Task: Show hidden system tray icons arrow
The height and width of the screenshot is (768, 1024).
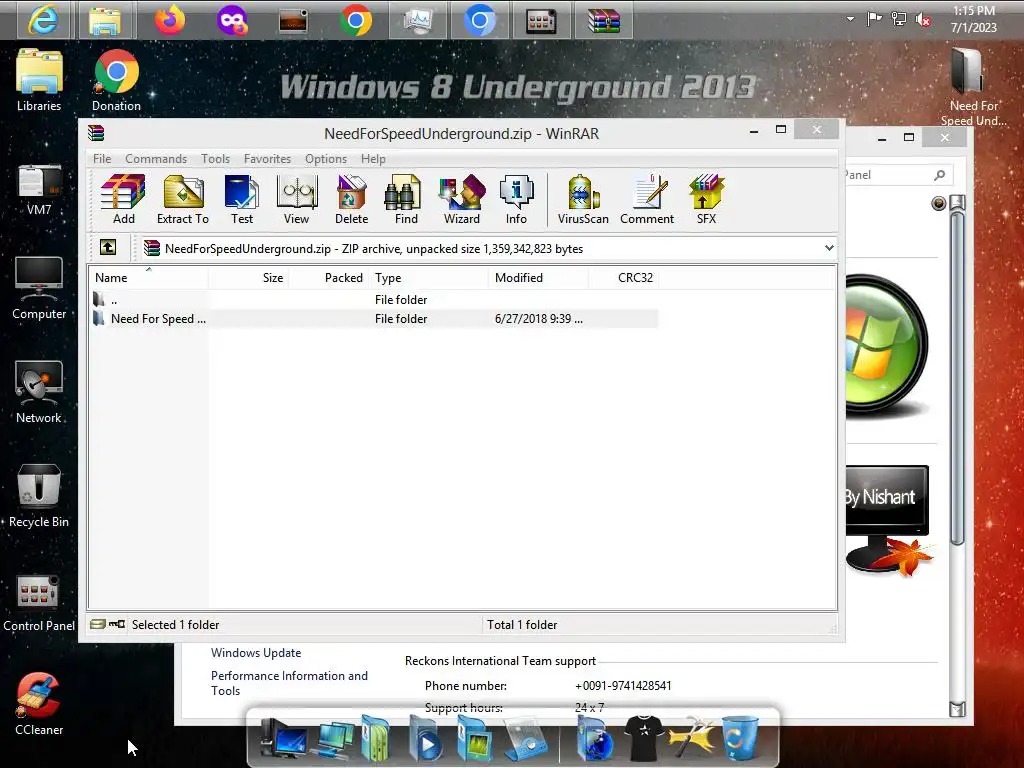Action: [850, 19]
